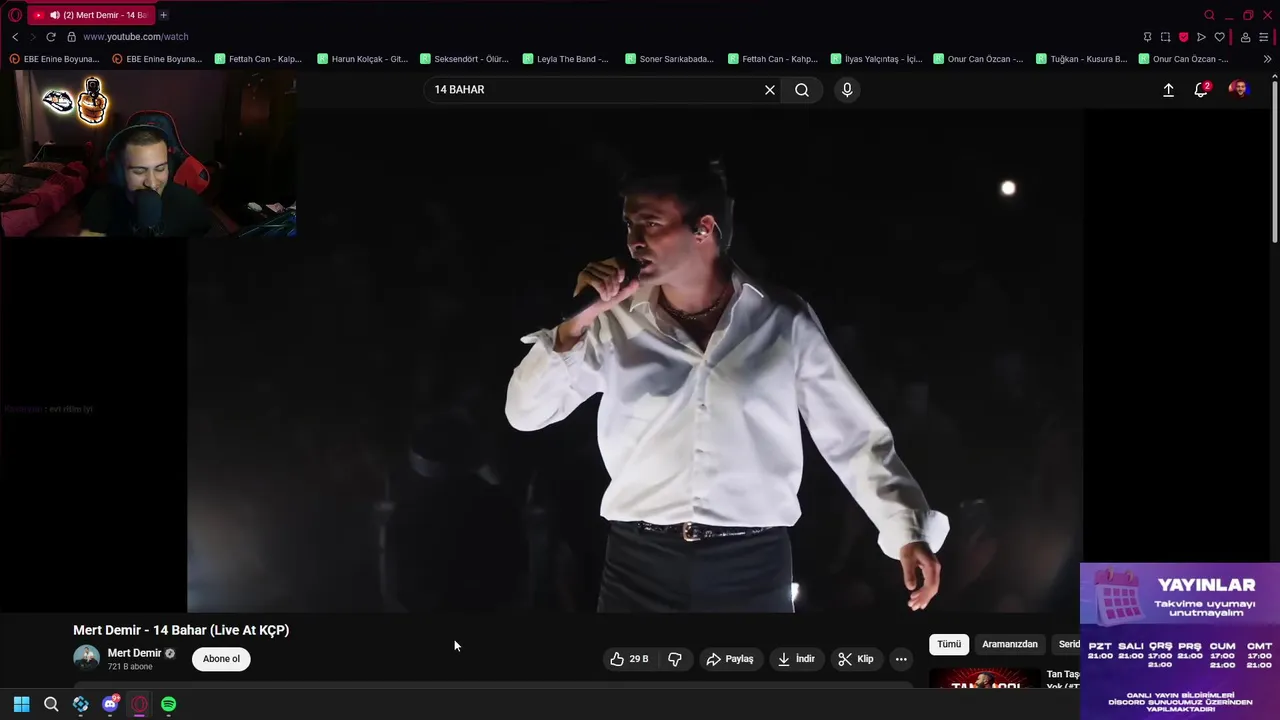Open Mert Demir channel avatar

[87, 658]
